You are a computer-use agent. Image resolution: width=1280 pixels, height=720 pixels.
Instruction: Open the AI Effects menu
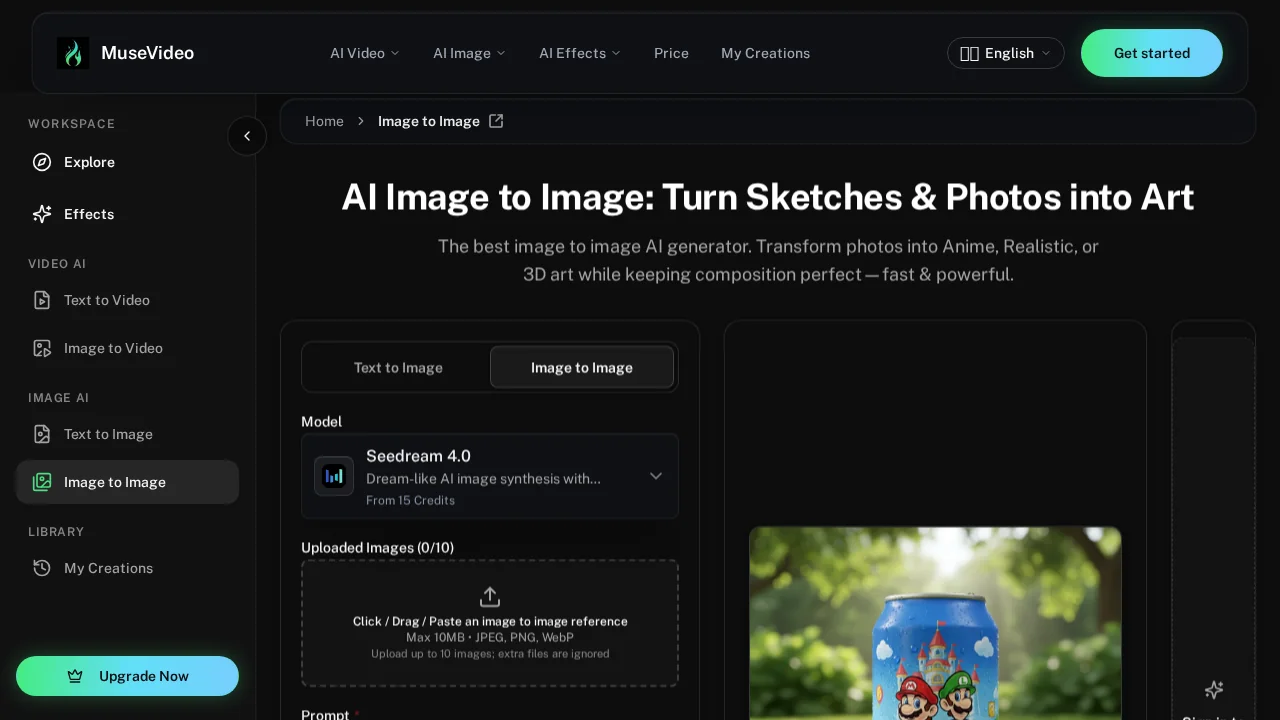click(x=579, y=53)
